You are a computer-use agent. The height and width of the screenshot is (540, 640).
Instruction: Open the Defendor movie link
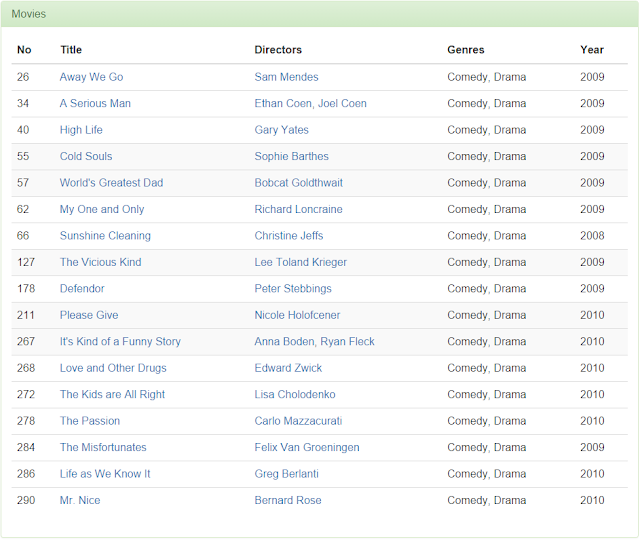[82, 289]
